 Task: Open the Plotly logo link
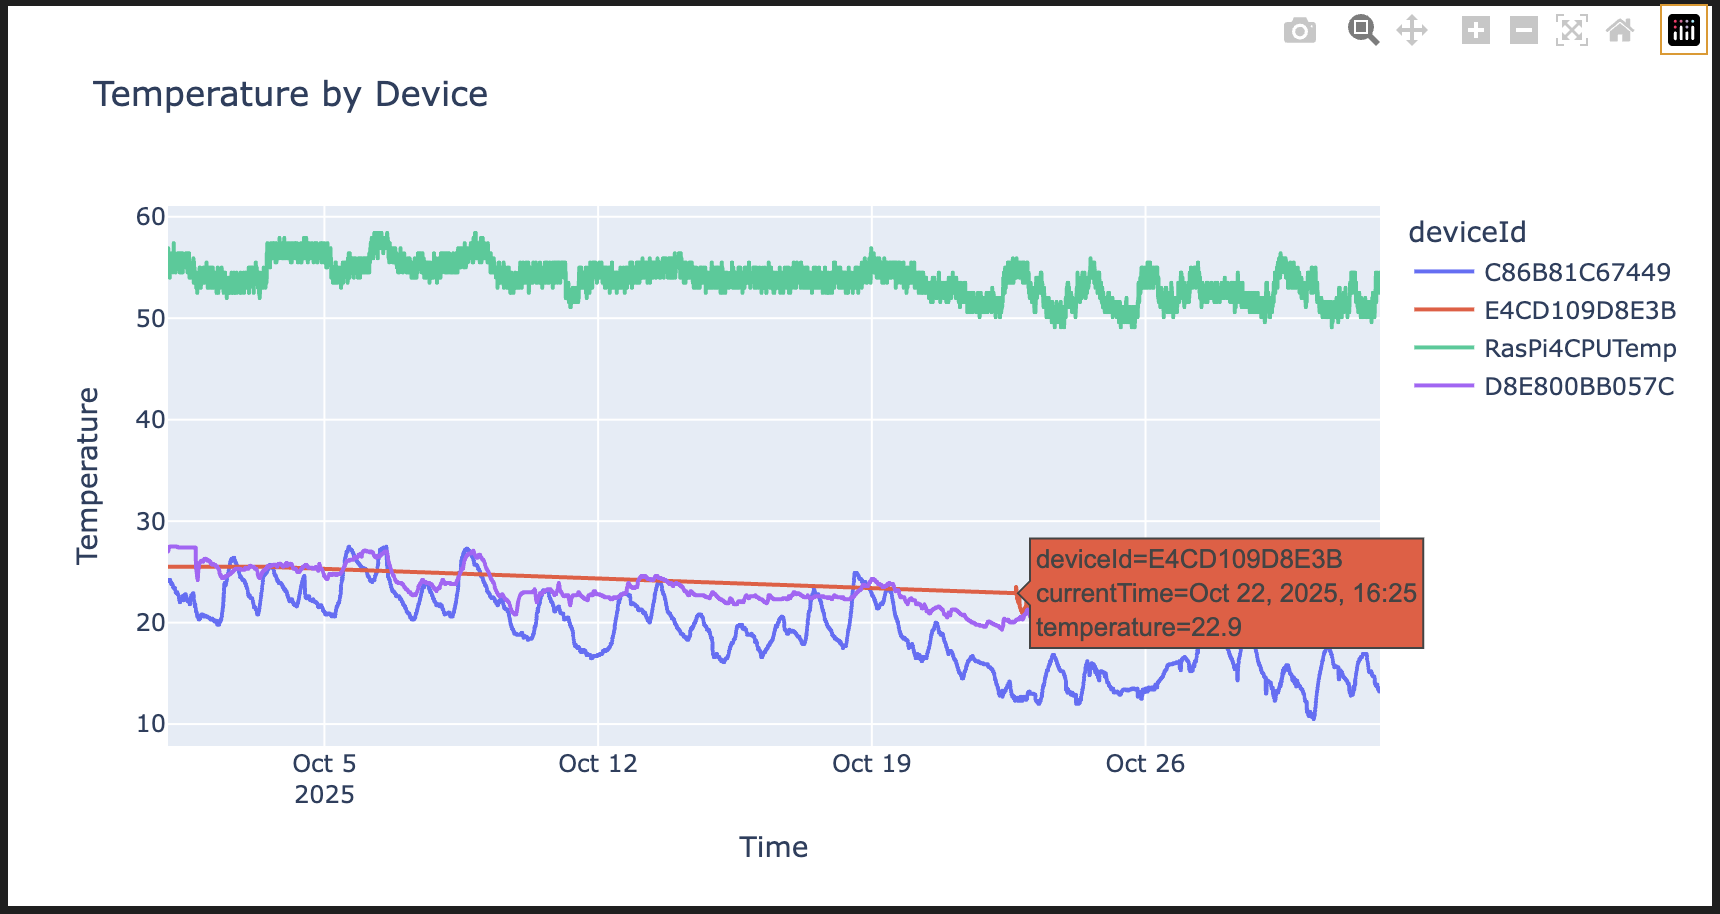pos(1683,30)
